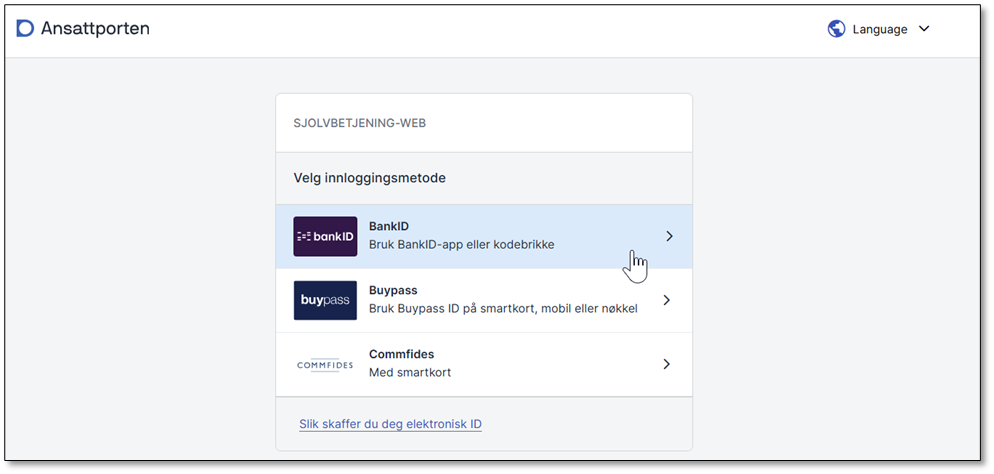
Task: Click the Language label in header
Action: point(880,29)
